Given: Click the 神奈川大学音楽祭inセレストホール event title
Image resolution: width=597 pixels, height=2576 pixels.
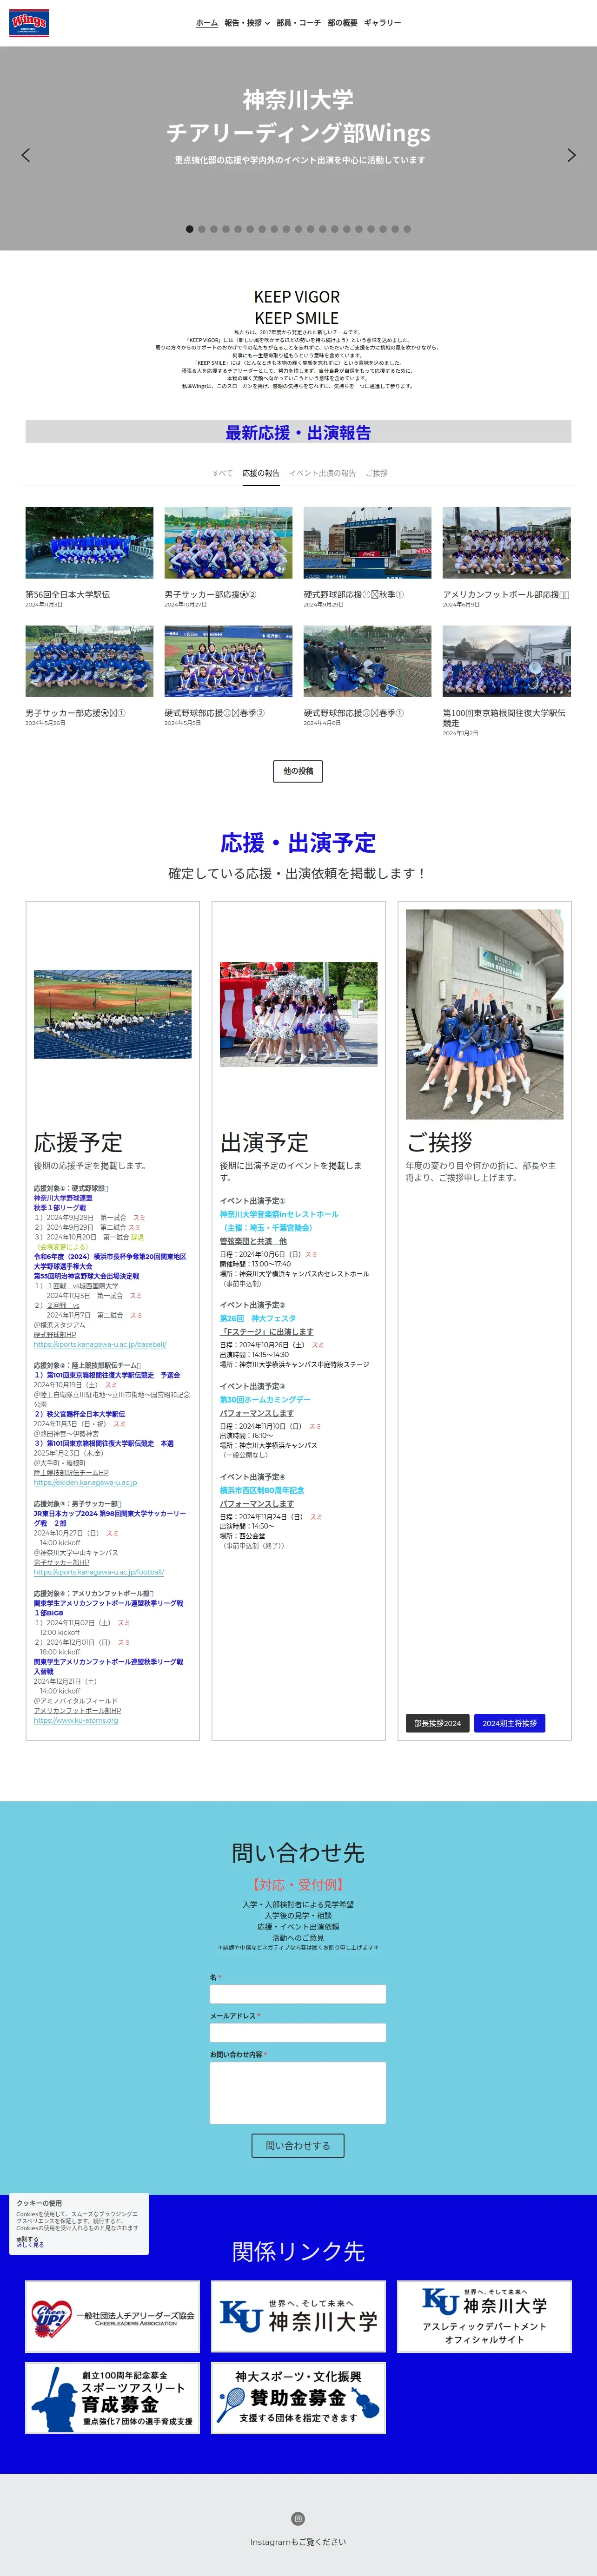Looking at the screenshot, I should click(279, 1214).
